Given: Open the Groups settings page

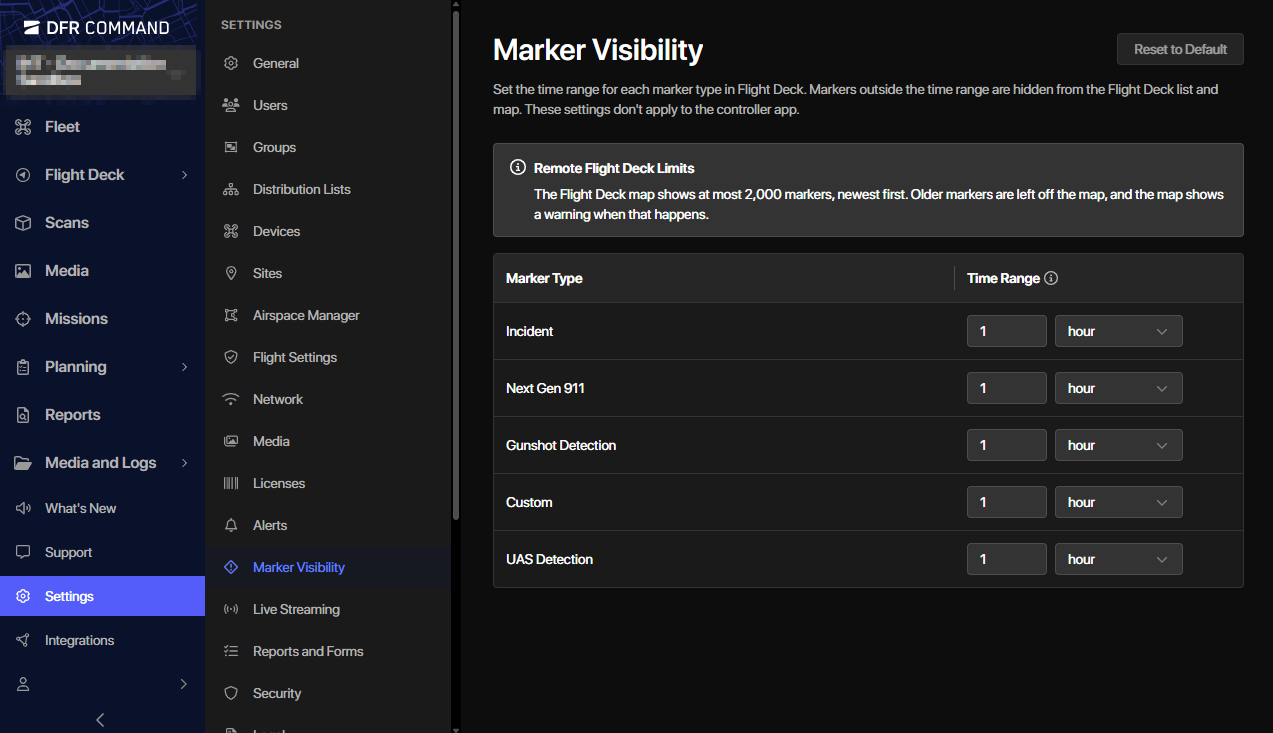Looking at the screenshot, I should point(328,147).
